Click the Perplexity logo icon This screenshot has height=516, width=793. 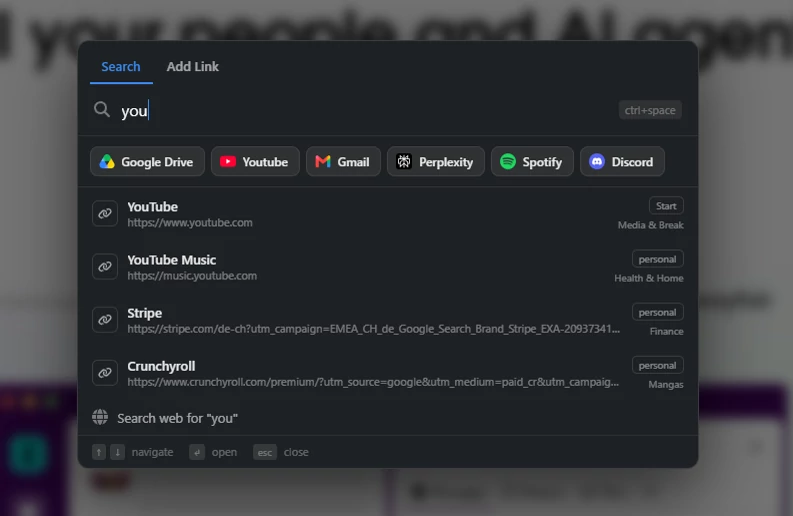tap(404, 162)
